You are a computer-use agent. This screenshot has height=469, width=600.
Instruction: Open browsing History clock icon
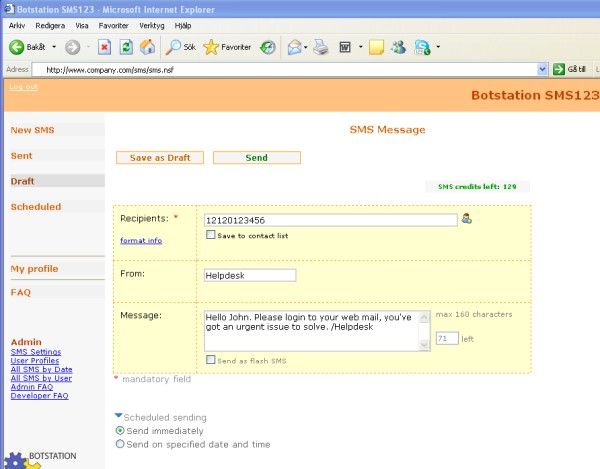(x=267, y=47)
